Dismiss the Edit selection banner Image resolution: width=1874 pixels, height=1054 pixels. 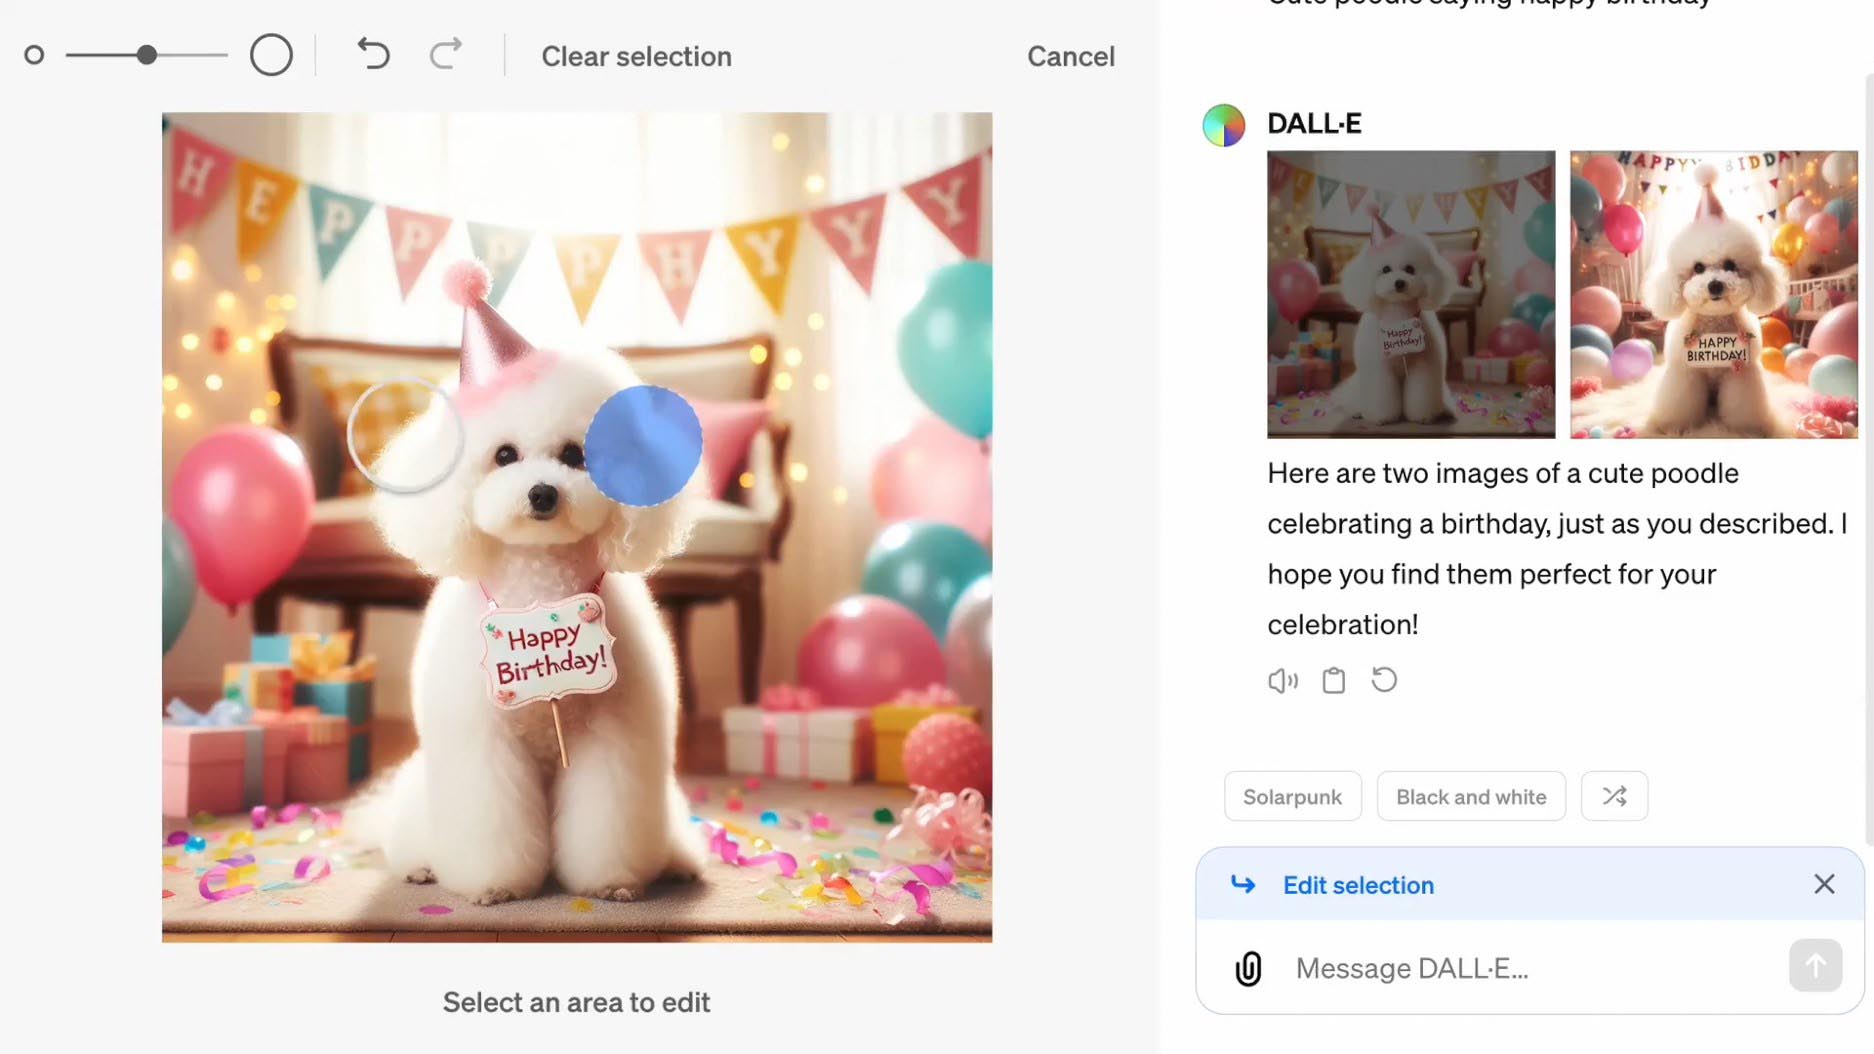click(1823, 884)
